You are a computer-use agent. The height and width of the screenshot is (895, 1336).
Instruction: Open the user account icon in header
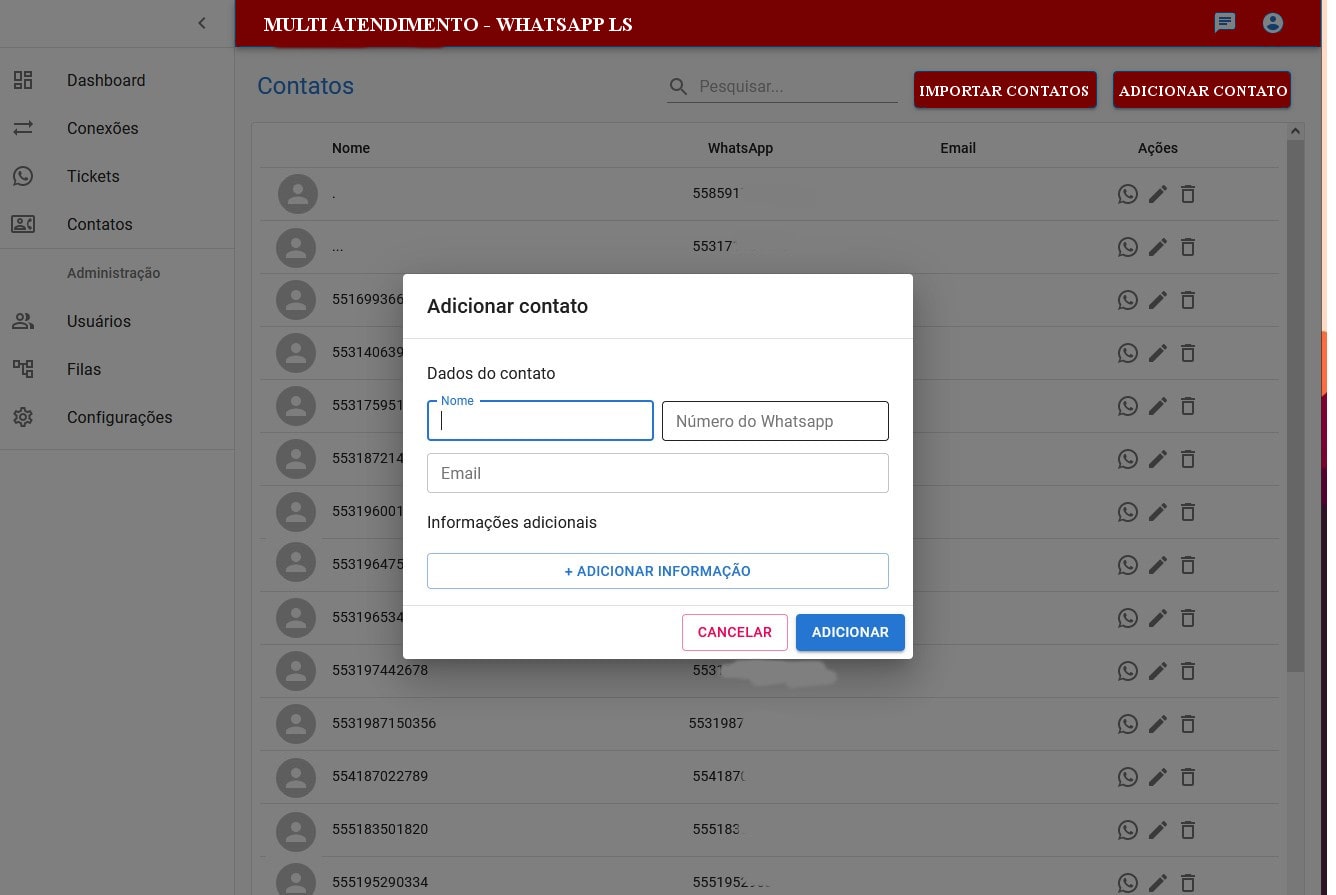point(1273,22)
